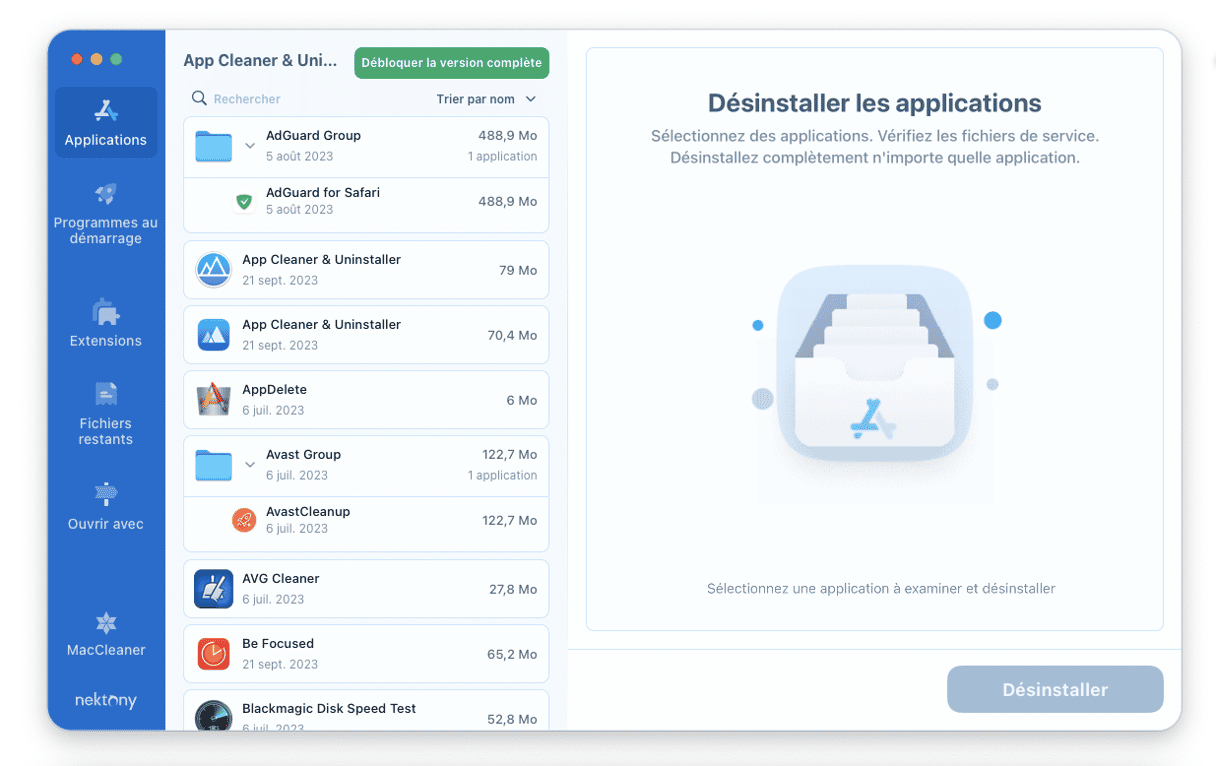Select the Avast Group folder icon
Image resolution: width=1216 pixels, height=766 pixels.
click(214, 465)
